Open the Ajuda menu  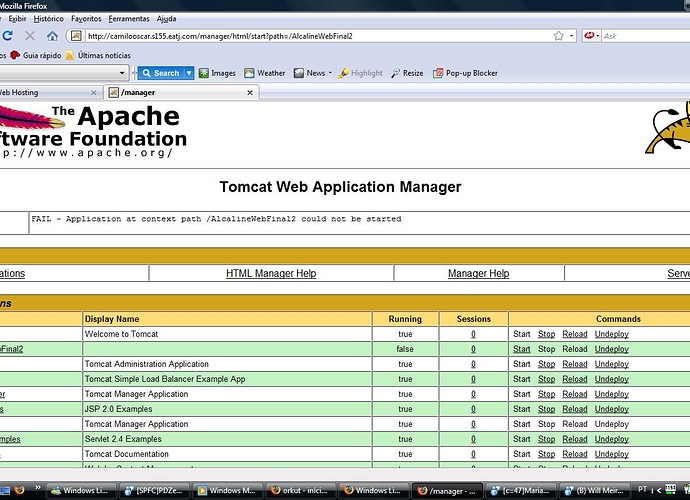tap(166, 18)
